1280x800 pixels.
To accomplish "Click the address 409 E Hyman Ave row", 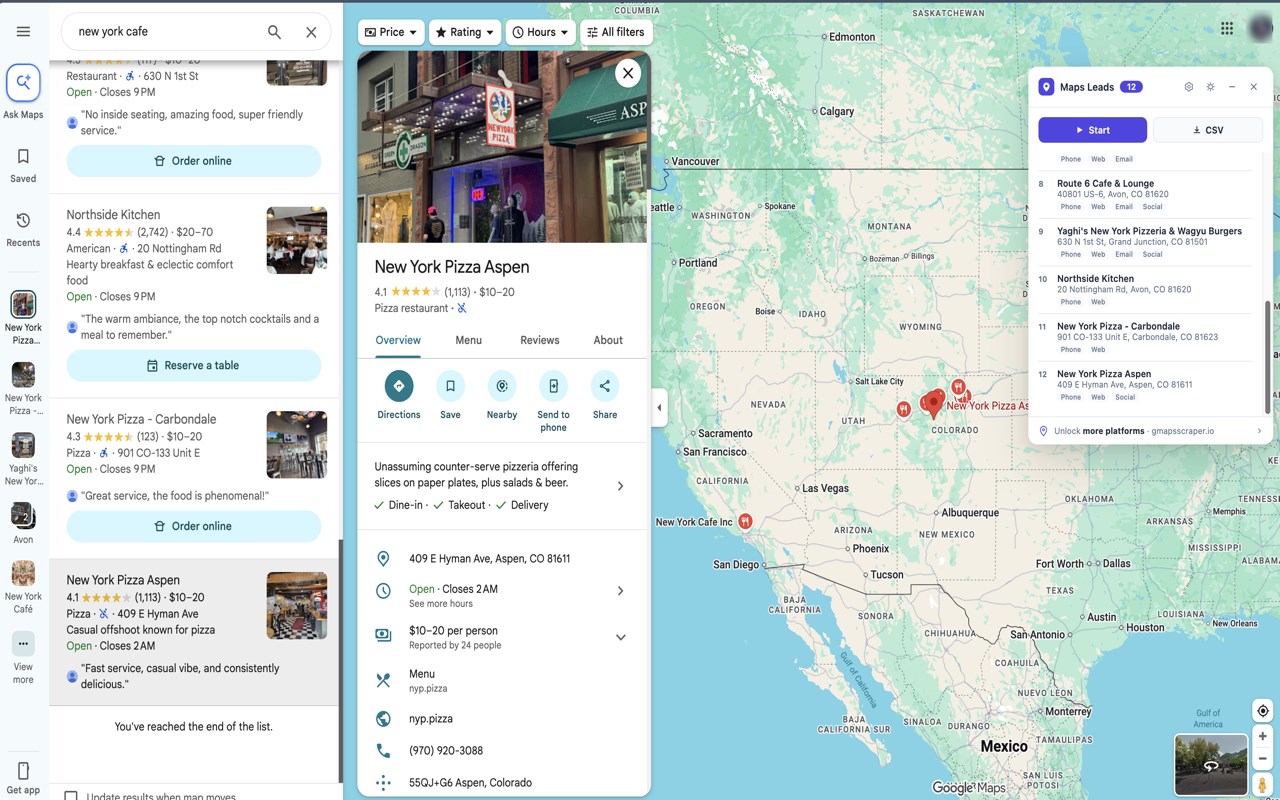I will pos(504,559).
